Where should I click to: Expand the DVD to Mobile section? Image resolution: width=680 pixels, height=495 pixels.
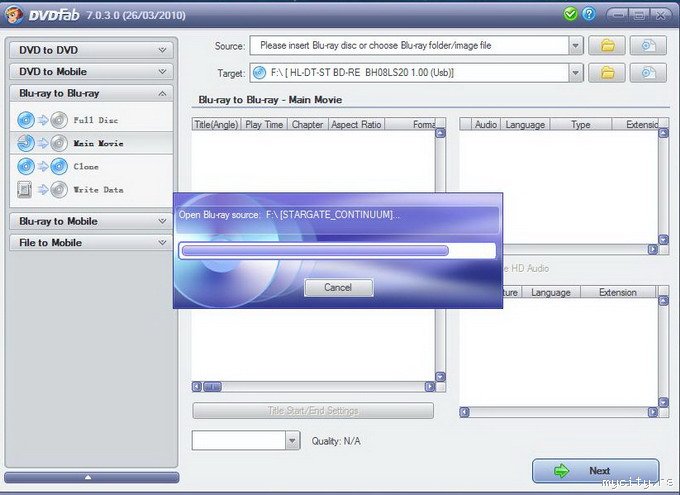[91, 72]
